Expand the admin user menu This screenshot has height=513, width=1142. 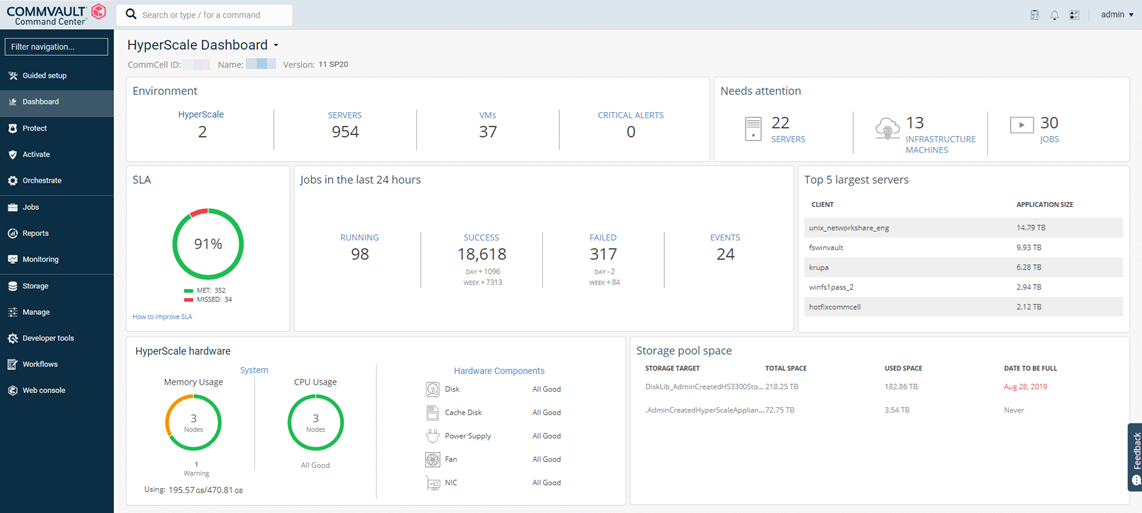pyautogui.click(x=1117, y=15)
